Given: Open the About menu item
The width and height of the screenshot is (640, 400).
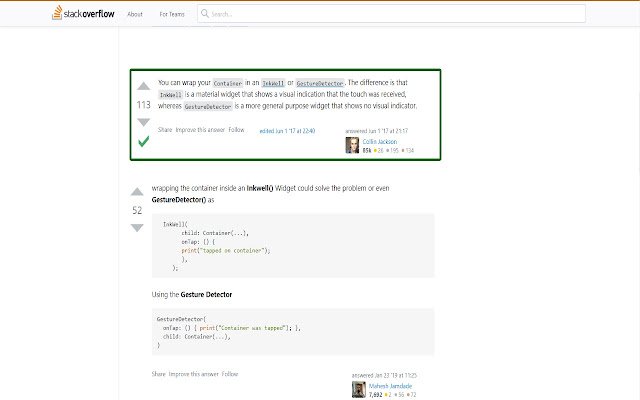Looking at the screenshot, I should pyautogui.click(x=135, y=15).
